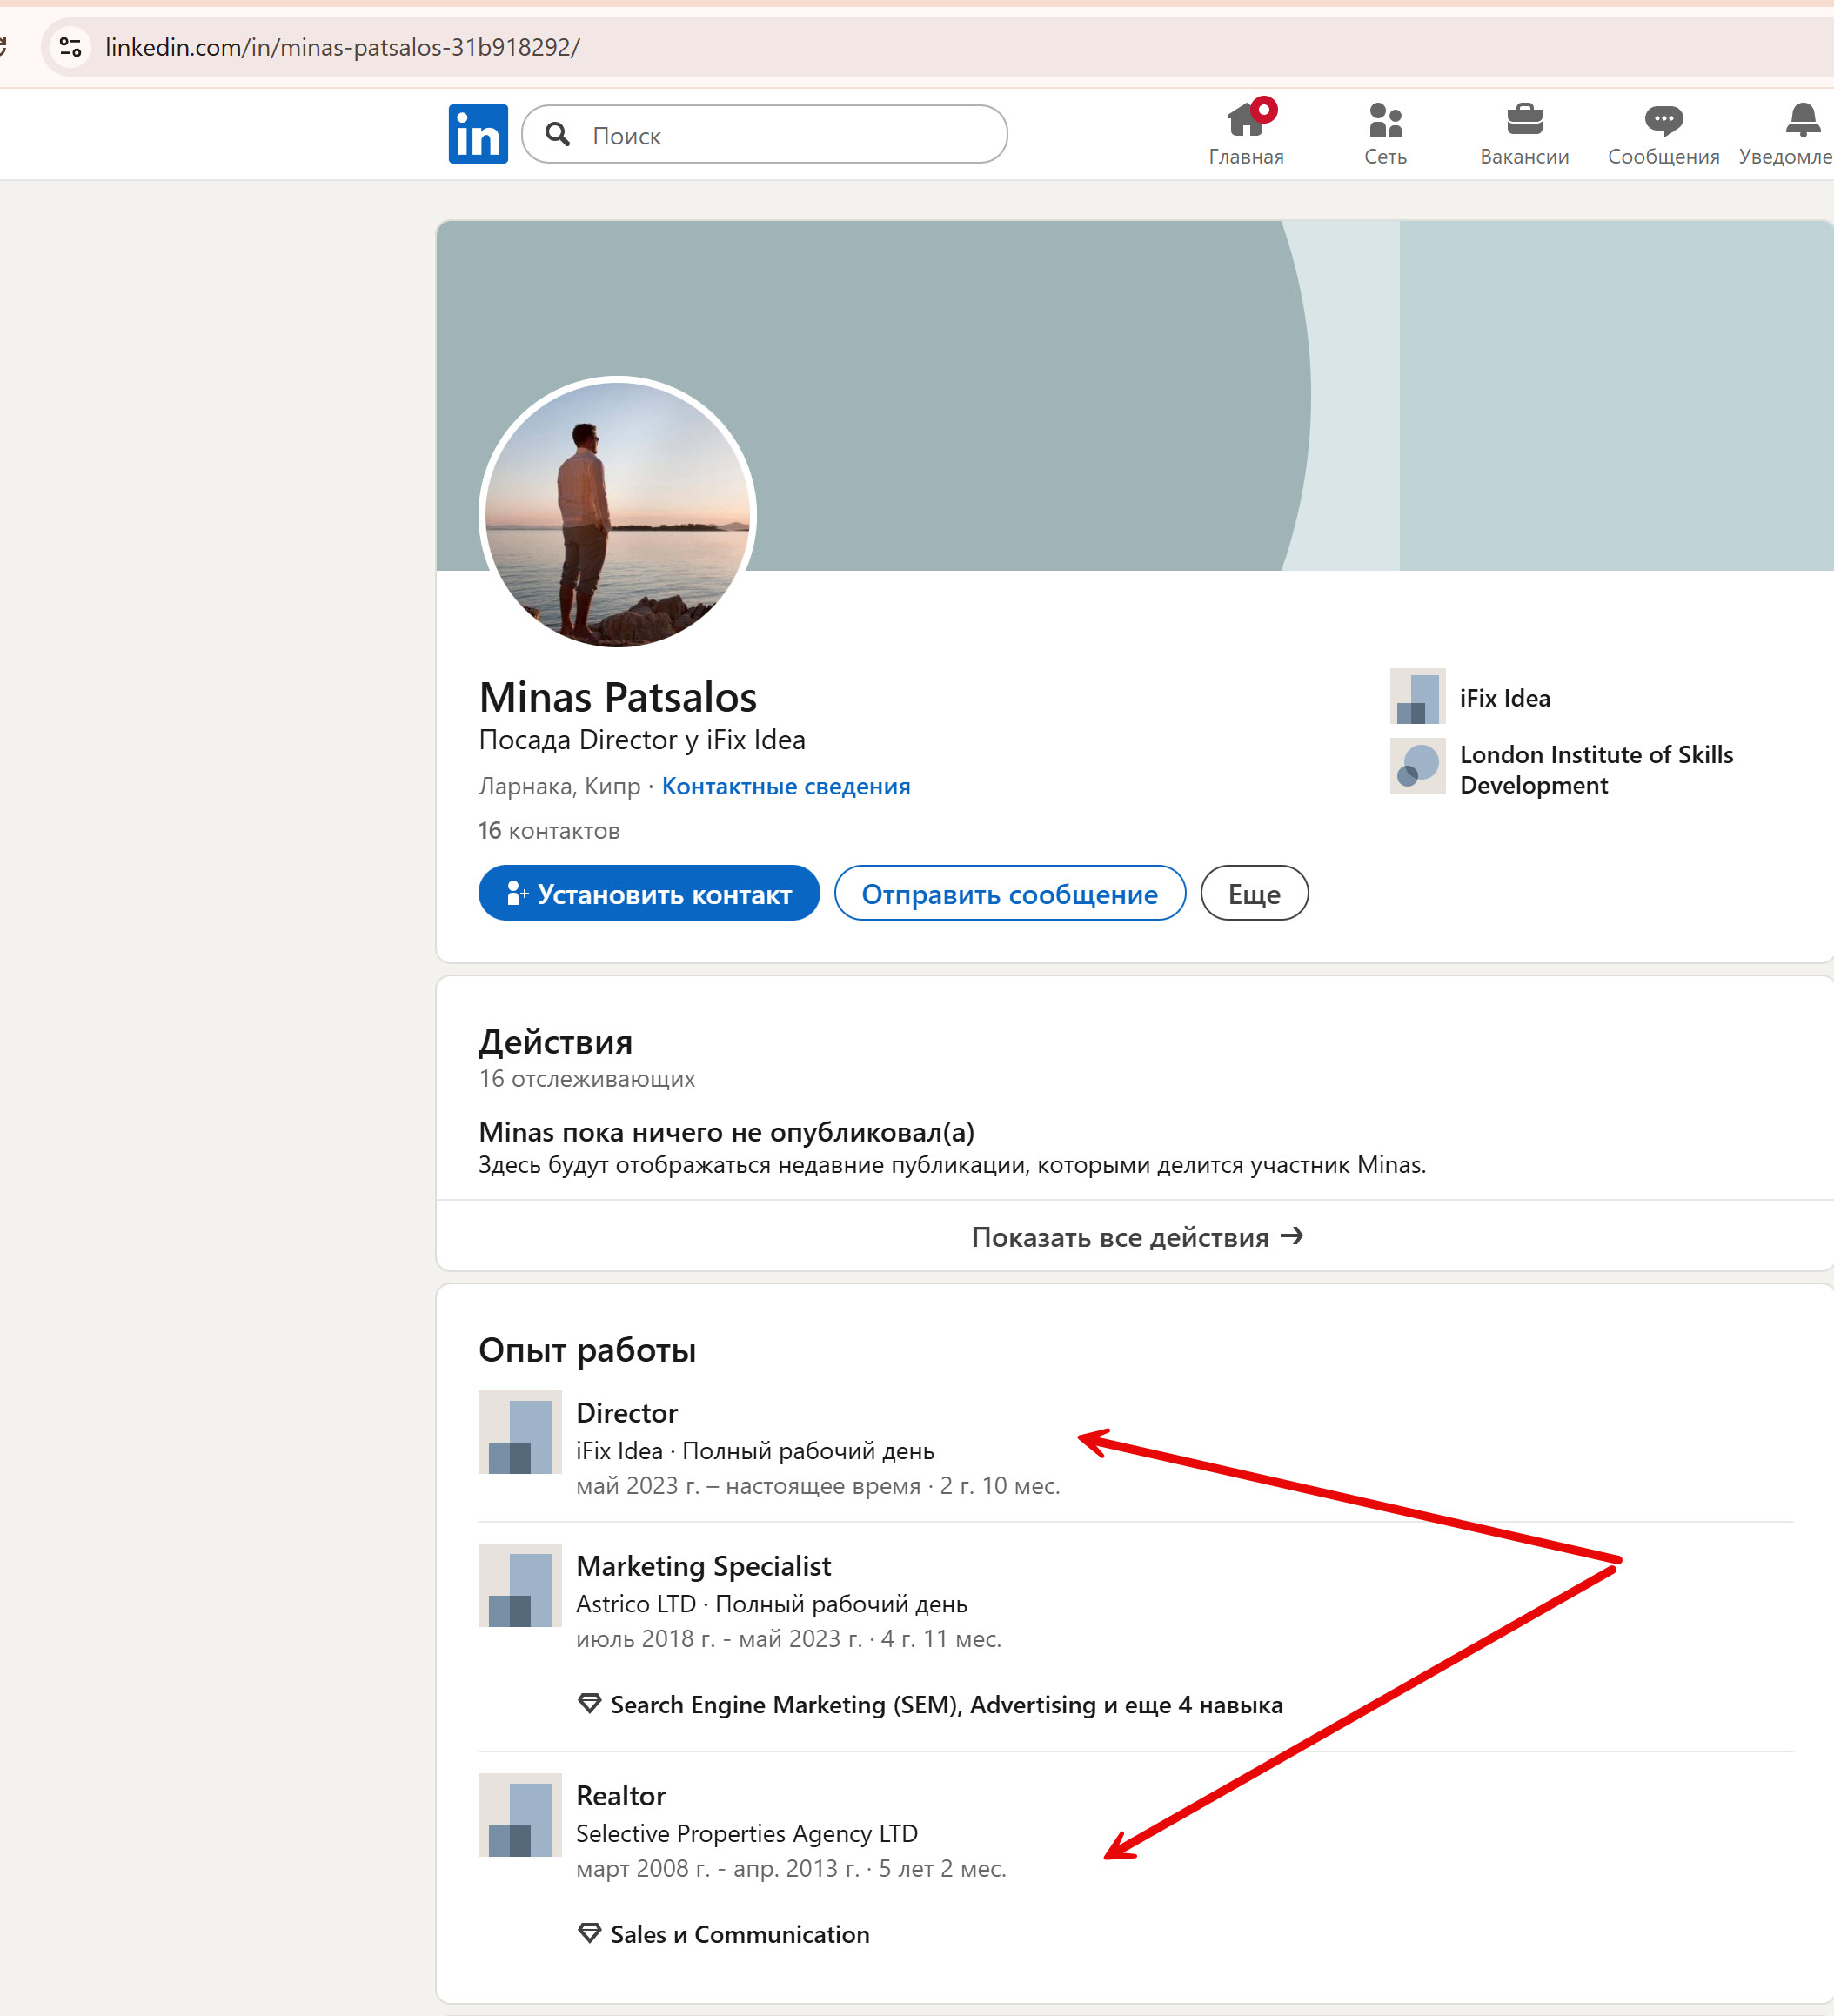1834x2016 pixels.
Task: Open the Сеть network icon
Action: coord(1385,121)
